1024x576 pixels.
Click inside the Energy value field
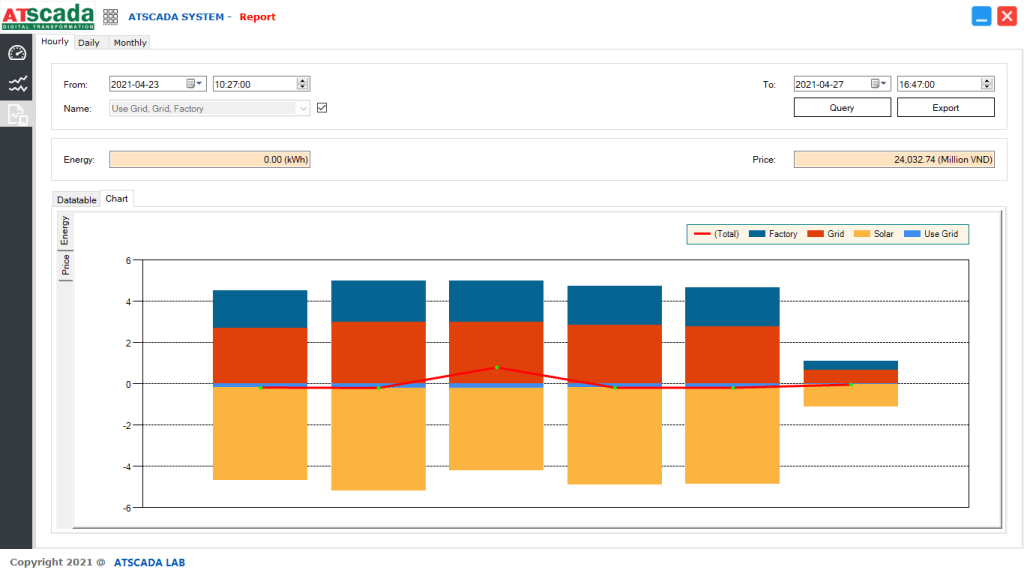[x=209, y=158]
